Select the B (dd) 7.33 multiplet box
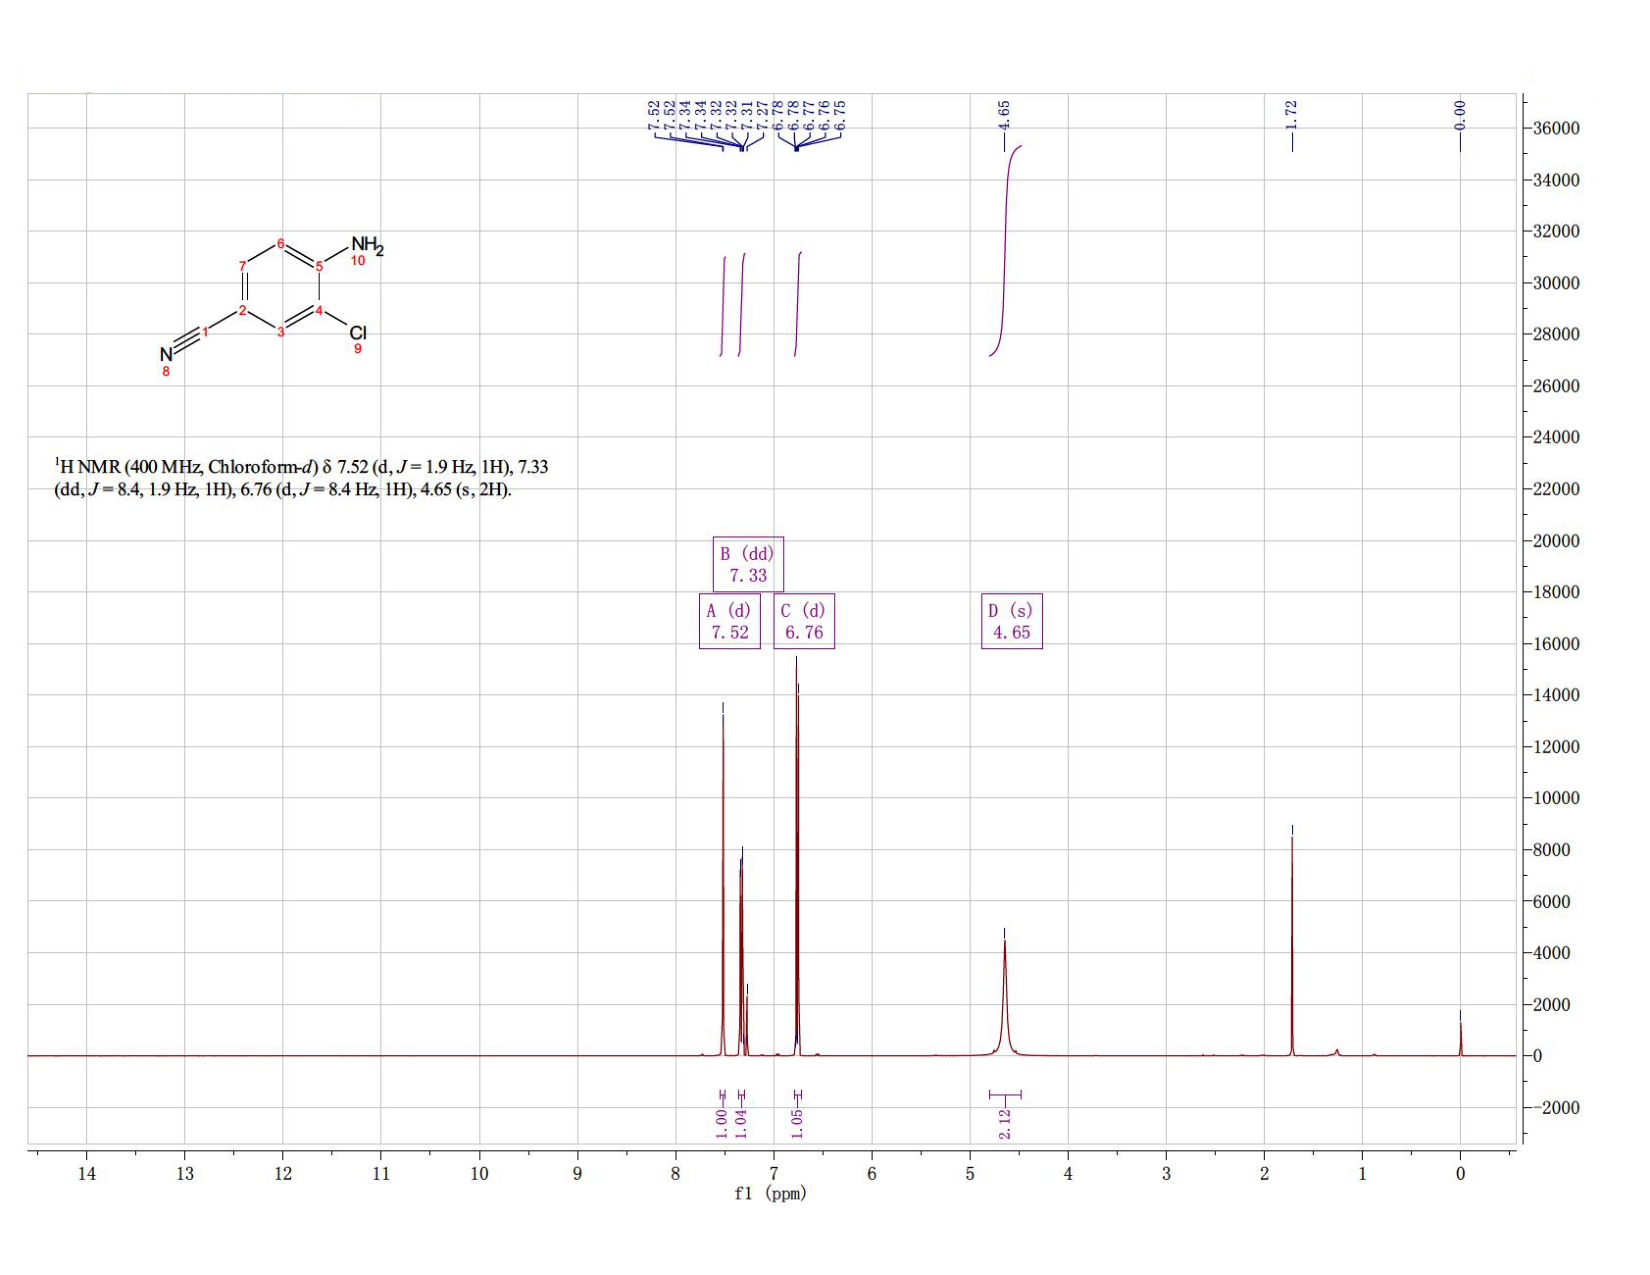This screenshot has width=1650, height=1275. coord(748,564)
